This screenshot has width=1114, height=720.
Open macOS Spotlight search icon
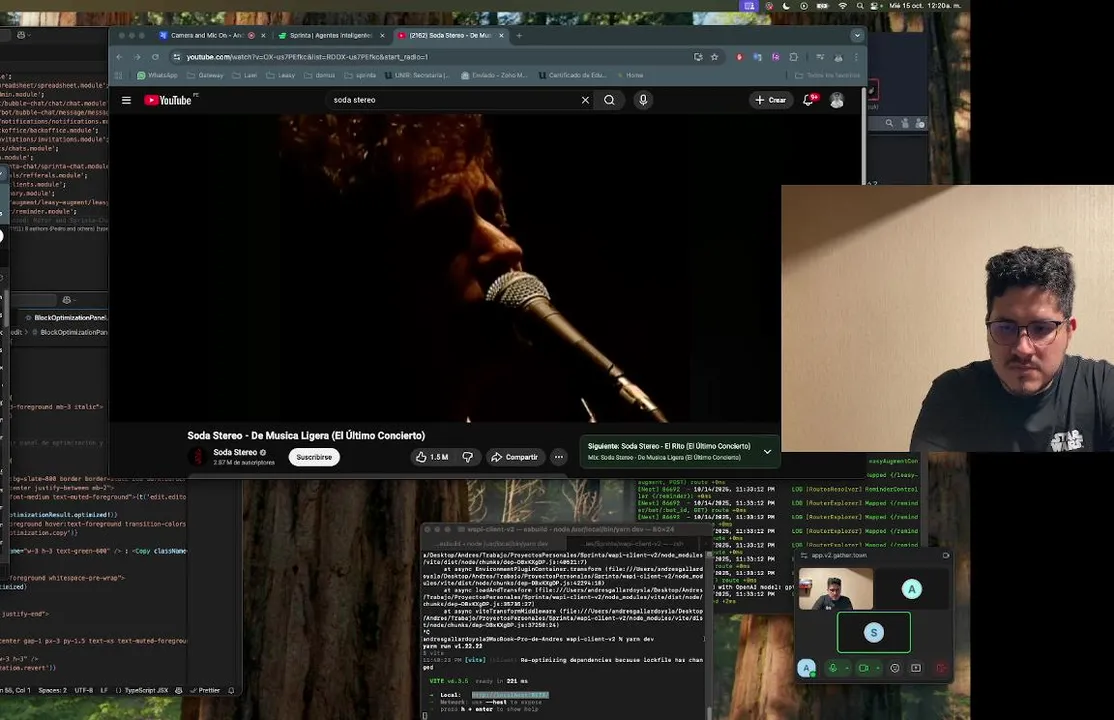pyautogui.click(x=860, y=6)
